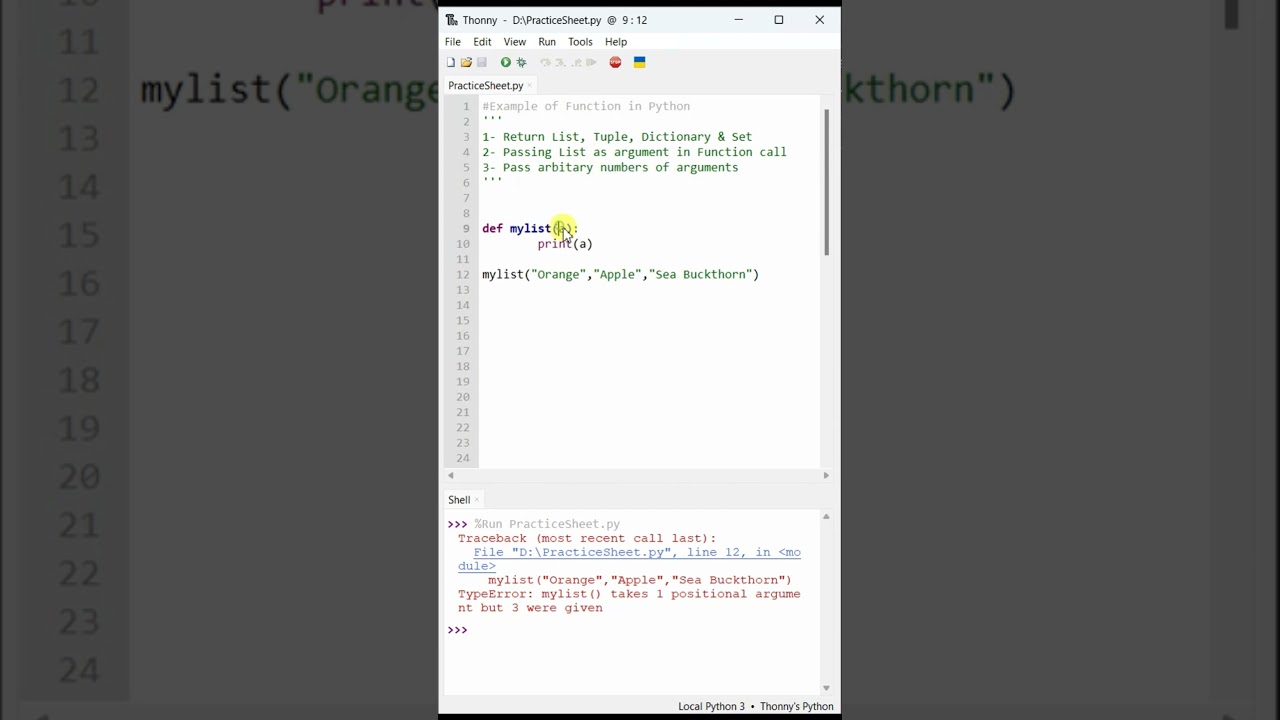Click the Save file icon
Screen dimensions: 1280x720
[481, 62]
